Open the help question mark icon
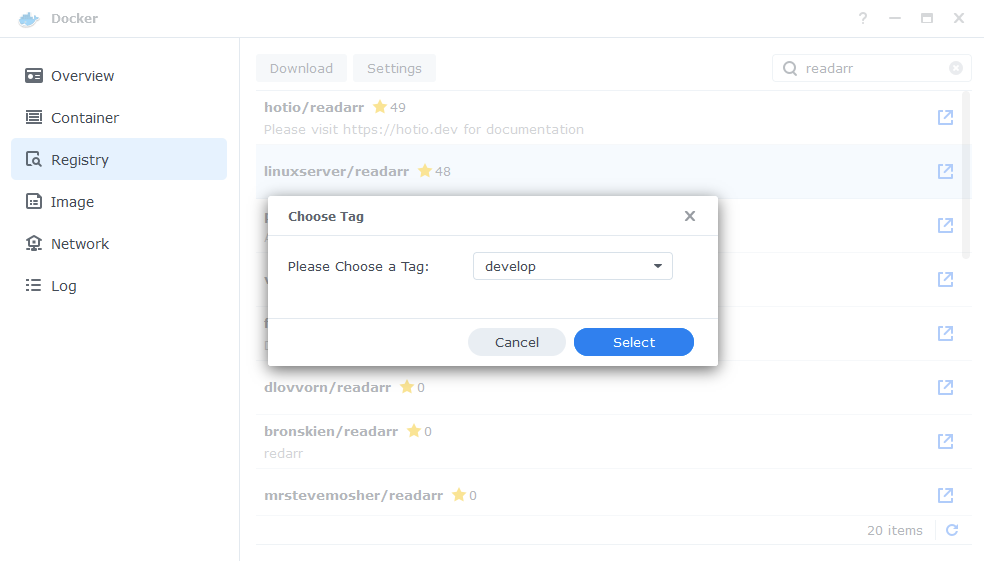The height and width of the screenshot is (561, 984). 863,18
